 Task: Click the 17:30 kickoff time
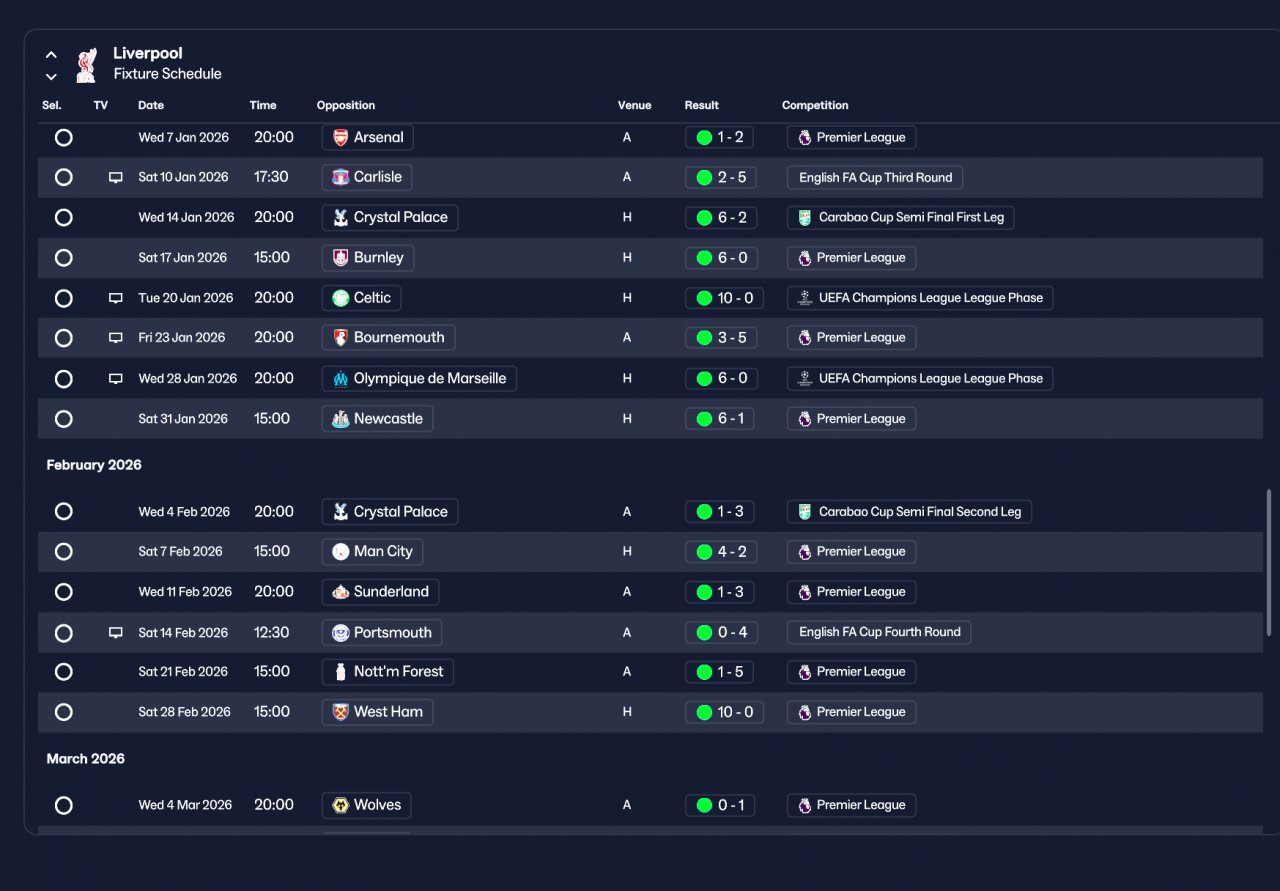[271, 177]
